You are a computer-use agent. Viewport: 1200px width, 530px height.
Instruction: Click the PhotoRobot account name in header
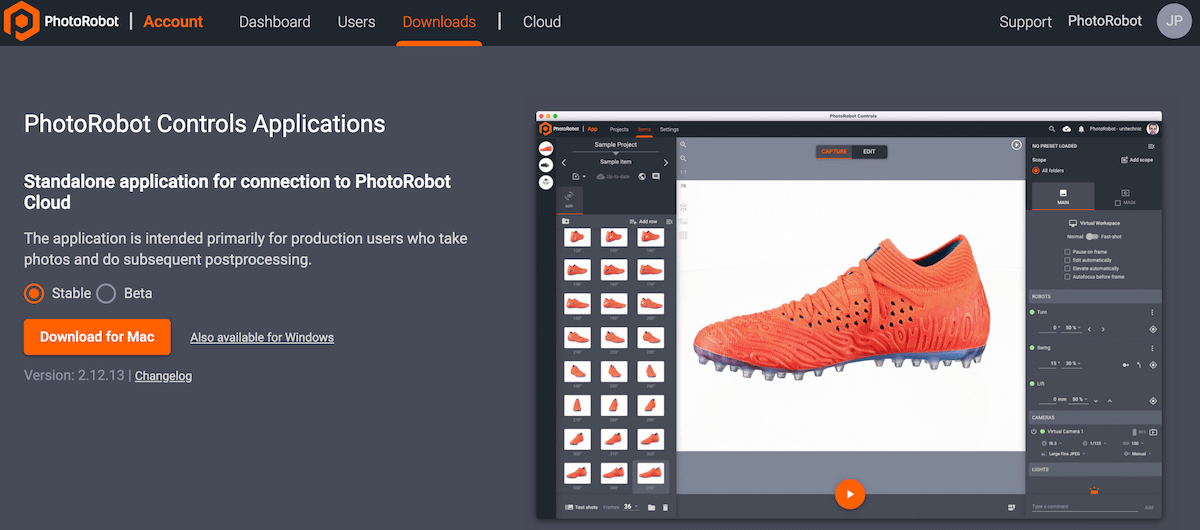click(x=1105, y=21)
